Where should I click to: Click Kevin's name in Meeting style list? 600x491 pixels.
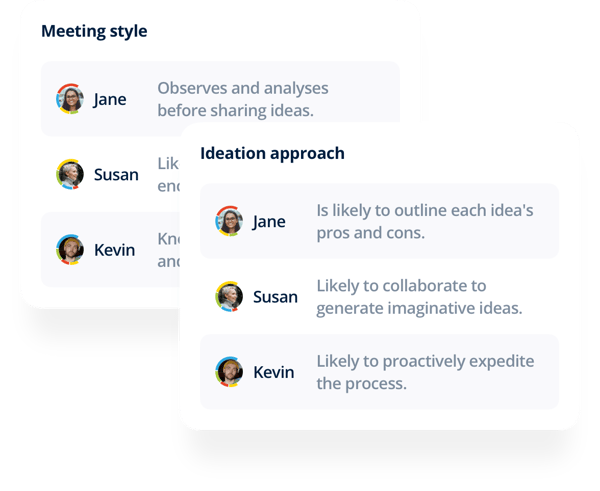coord(114,249)
